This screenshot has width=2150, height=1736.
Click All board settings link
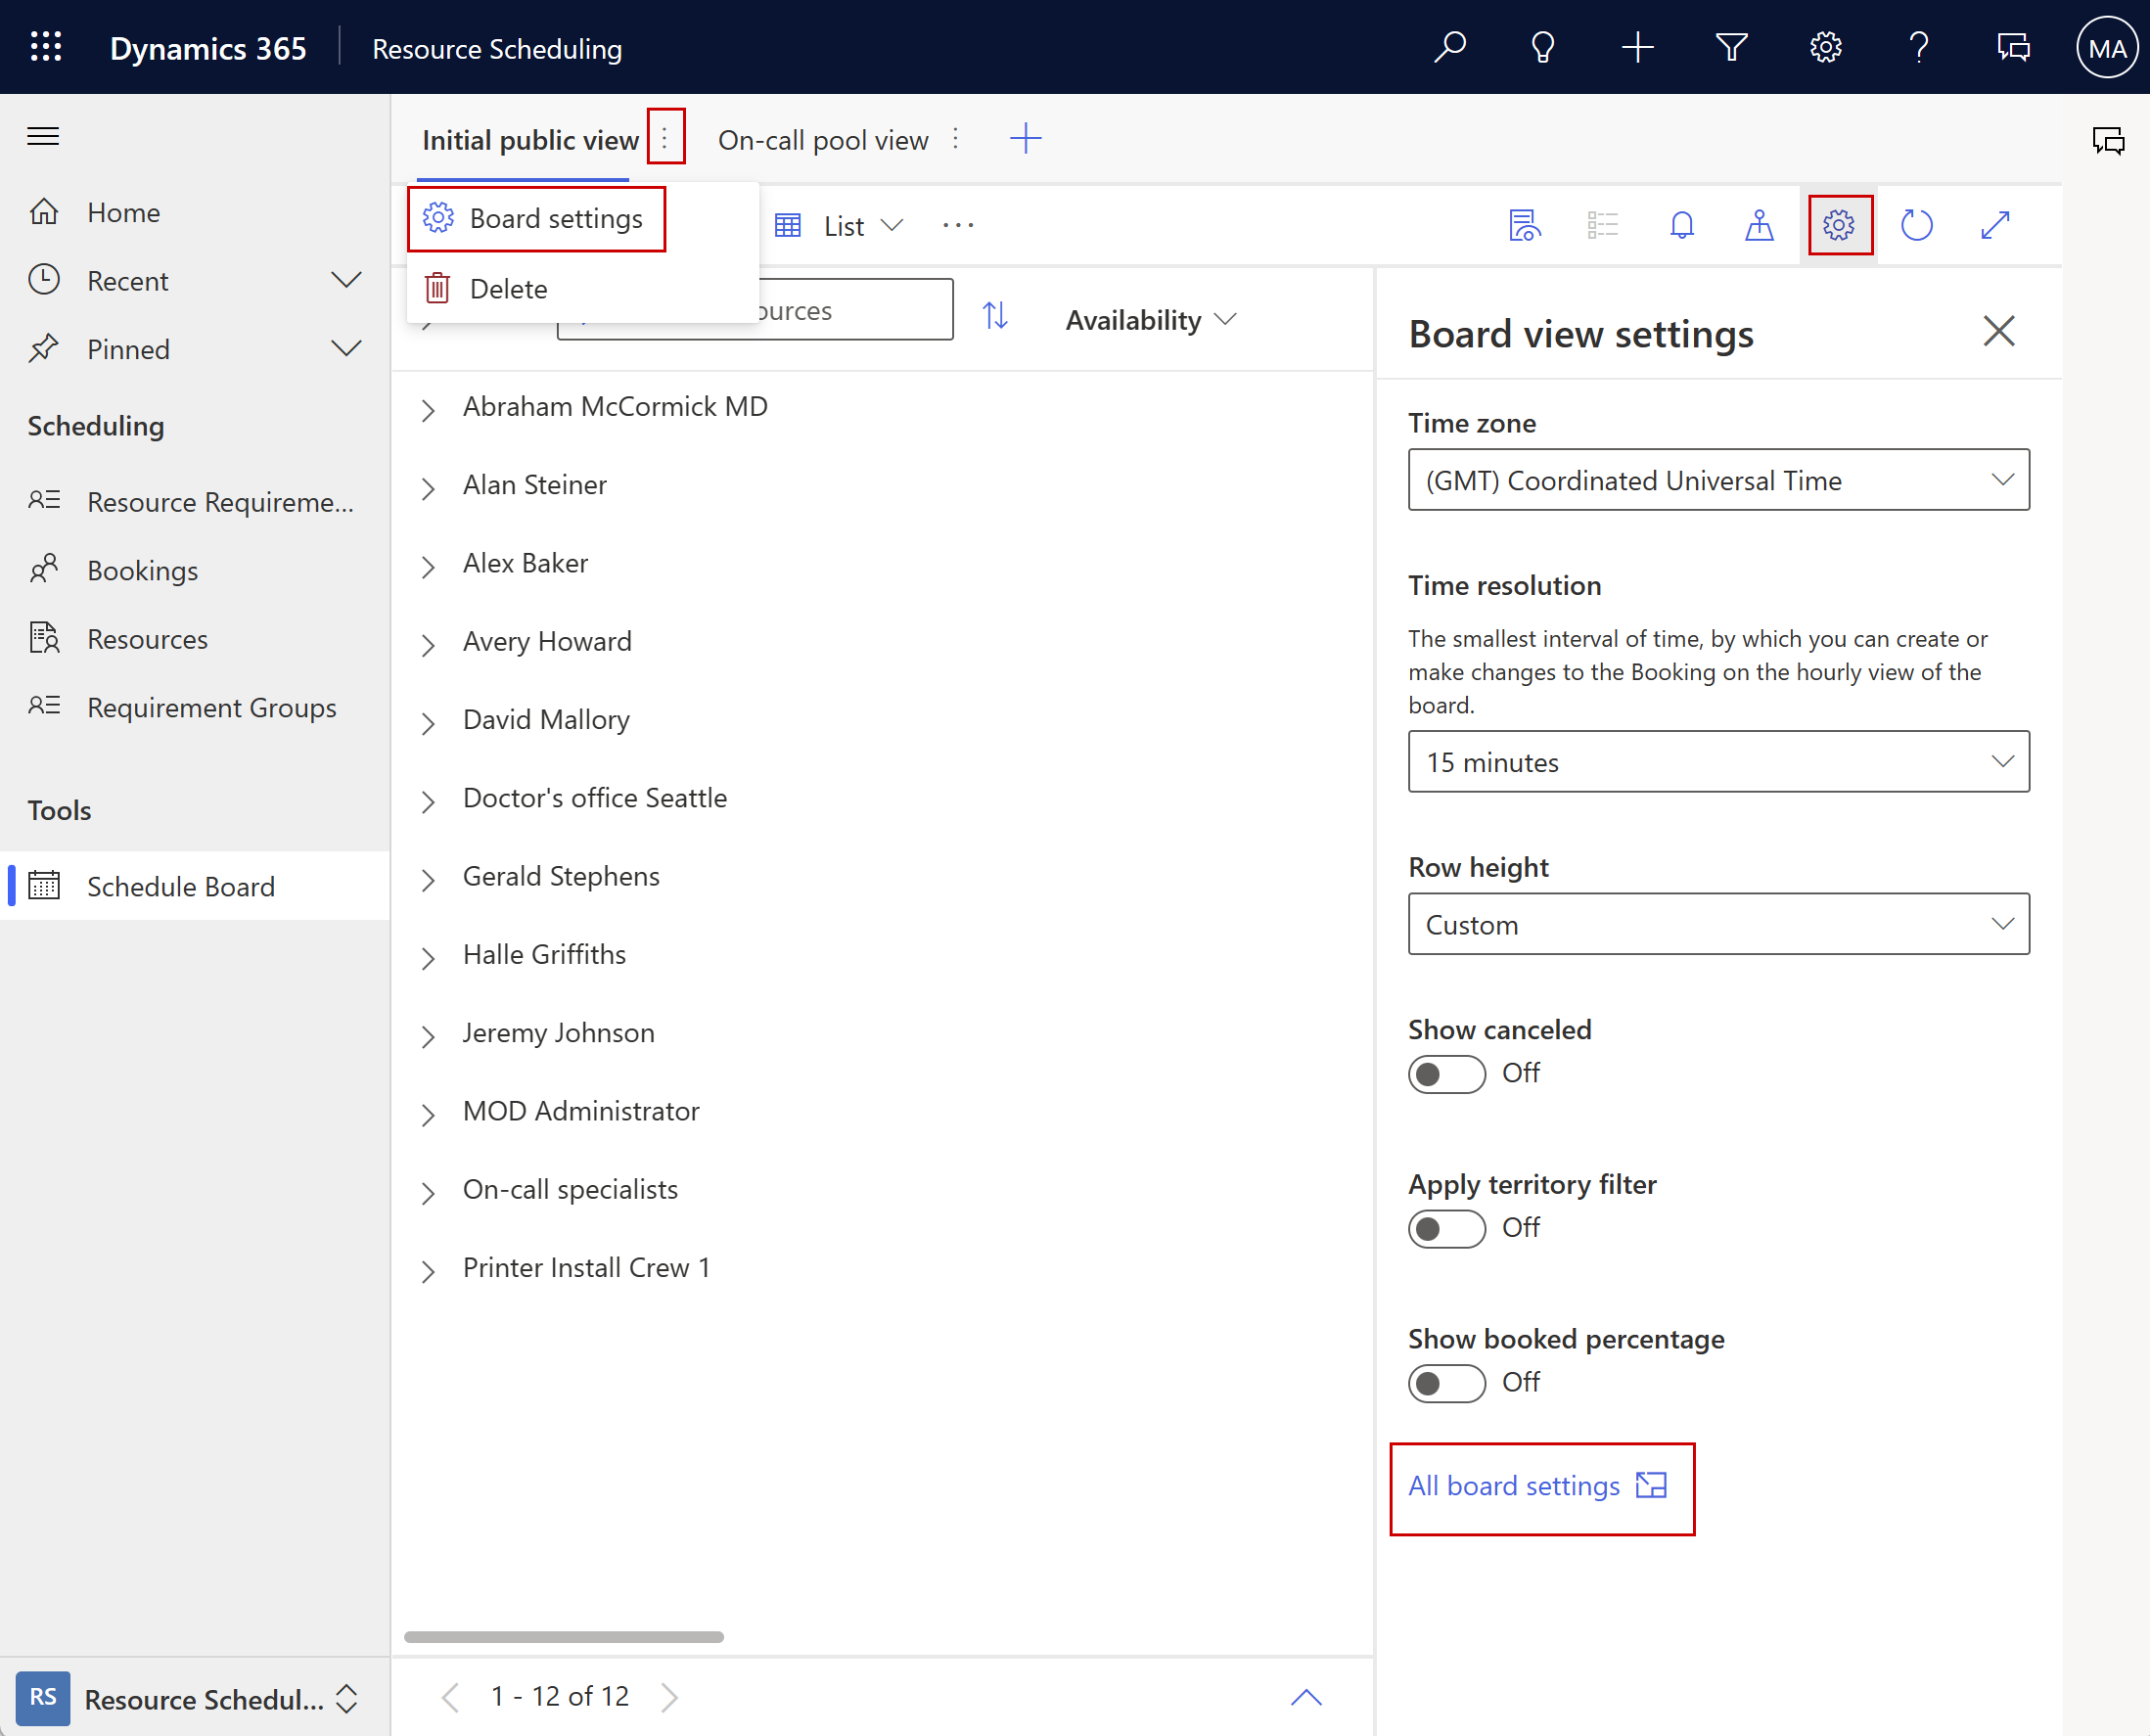pos(1537,1486)
